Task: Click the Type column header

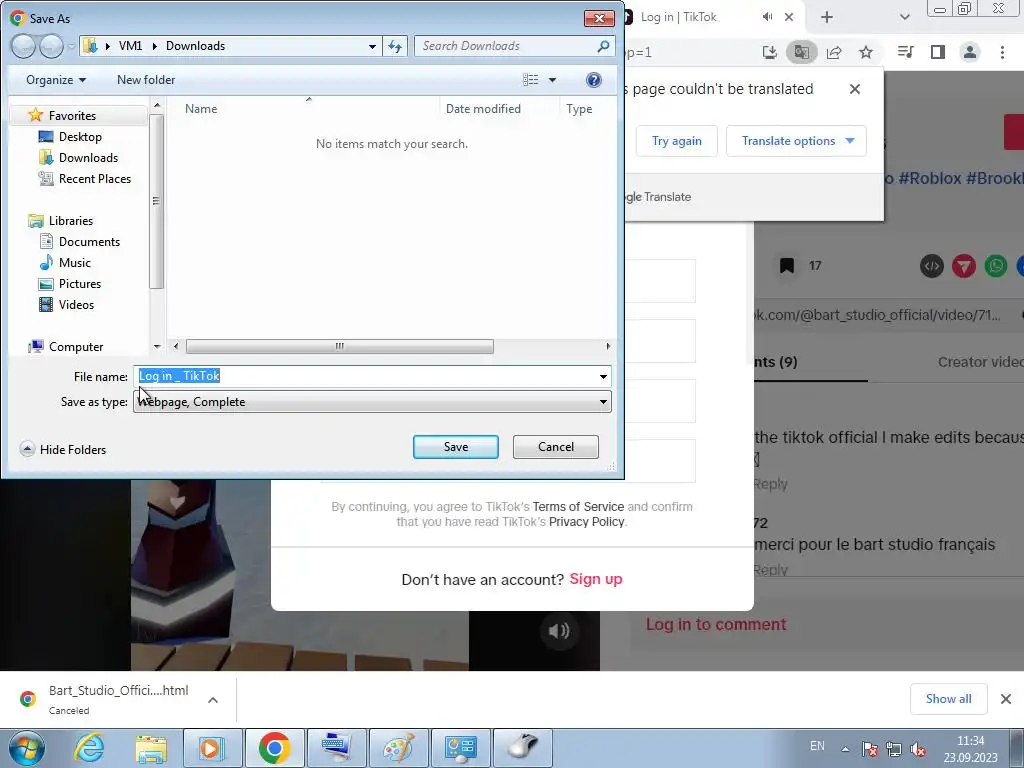Action: click(x=579, y=109)
